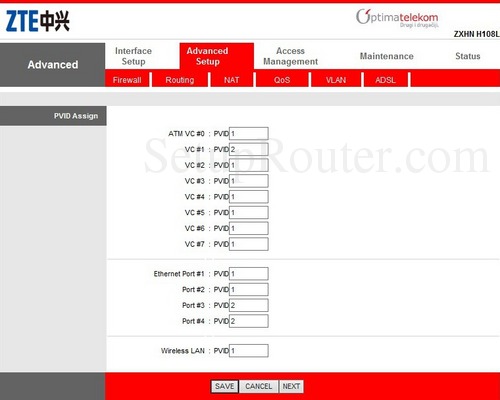
Task: Click the ZTE logo
Action: 38,21
